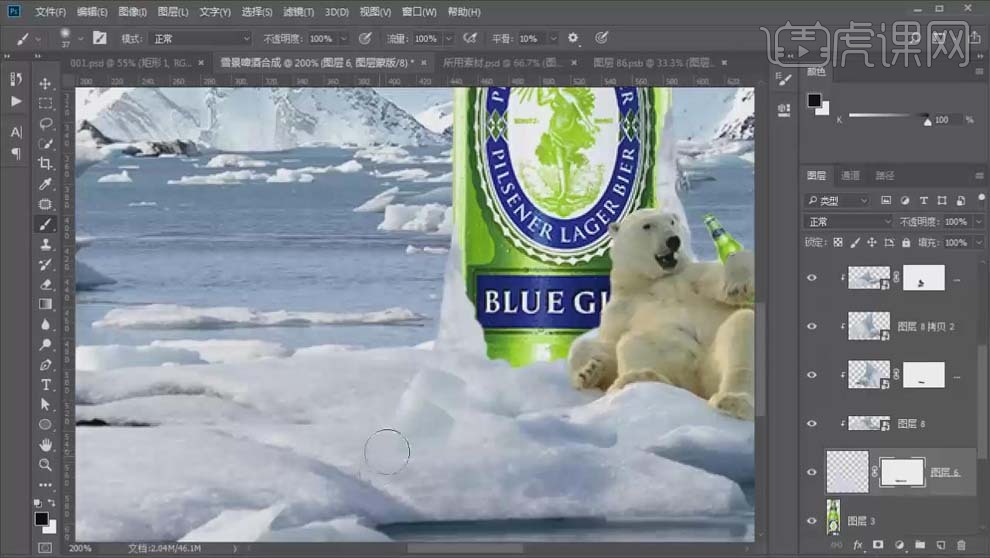Viewport: 990px width, 558px height.
Task: Select the Hand tool
Action: pyautogui.click(x=46, y=445)
